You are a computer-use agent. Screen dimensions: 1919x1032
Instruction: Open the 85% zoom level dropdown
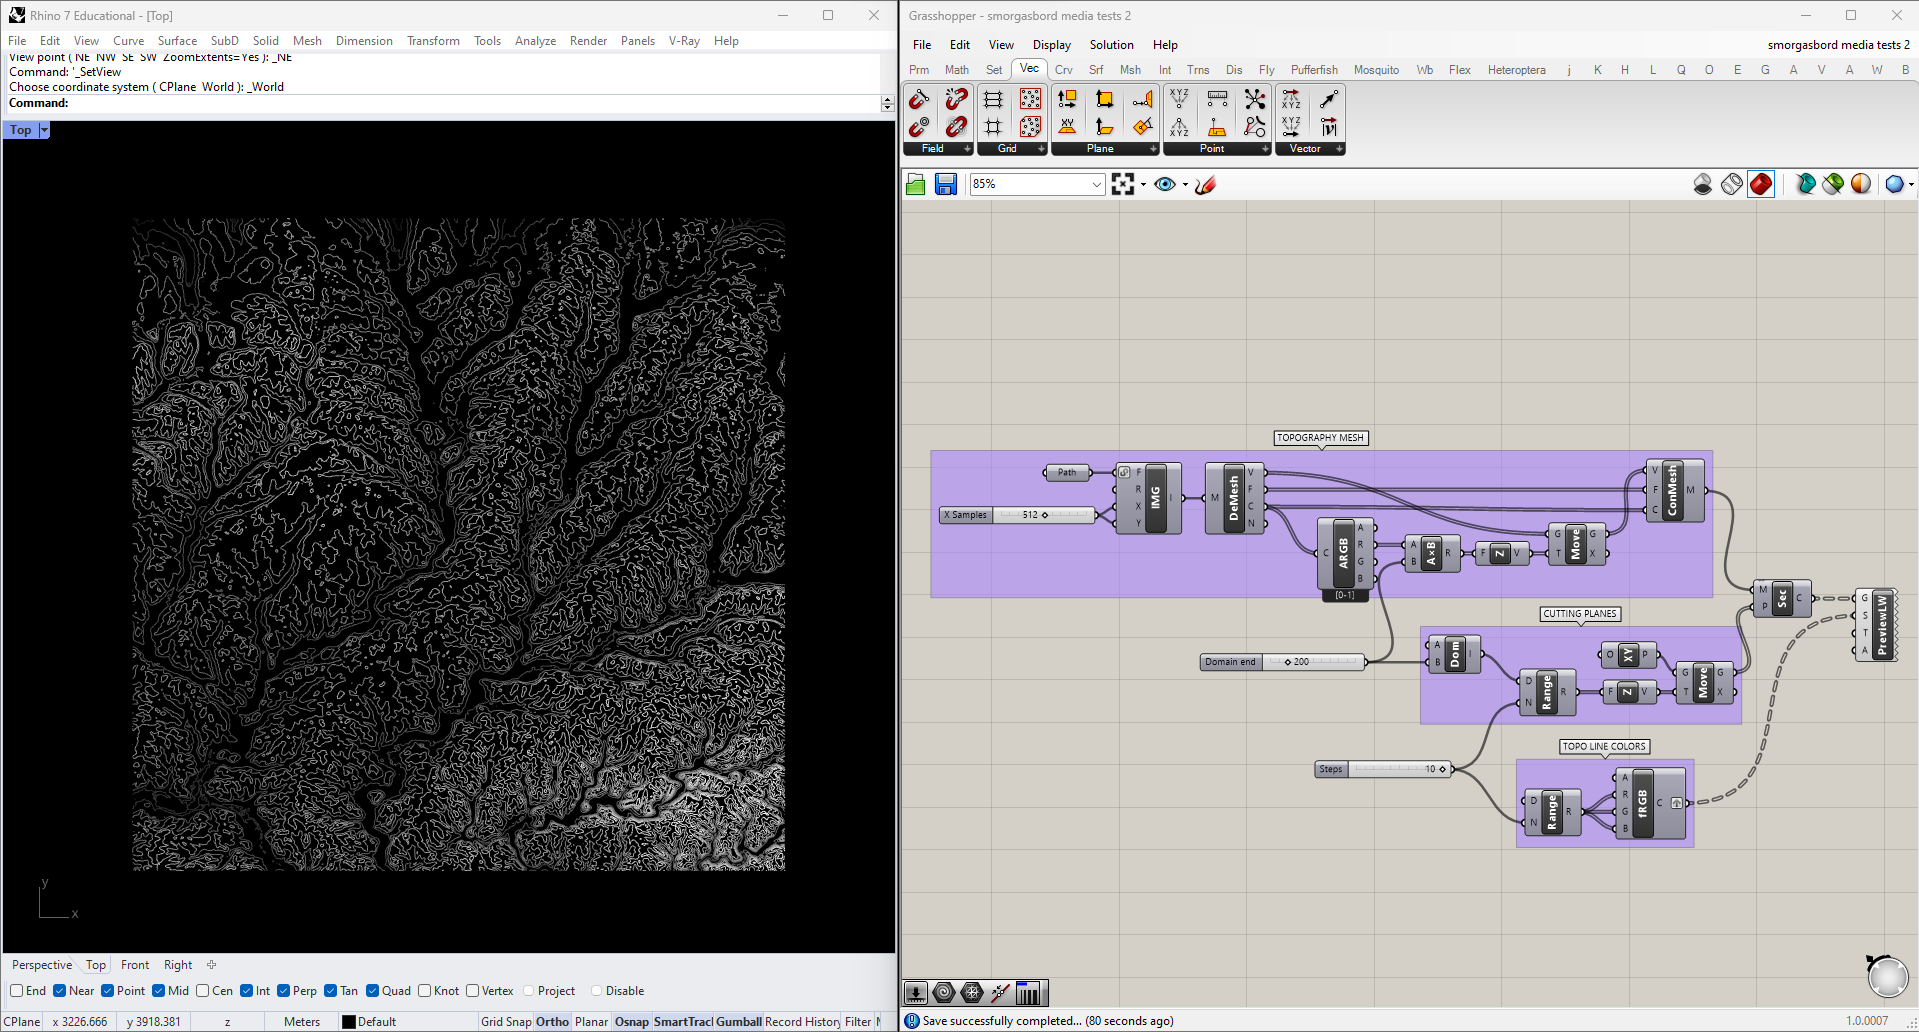tap(1096, 184)
